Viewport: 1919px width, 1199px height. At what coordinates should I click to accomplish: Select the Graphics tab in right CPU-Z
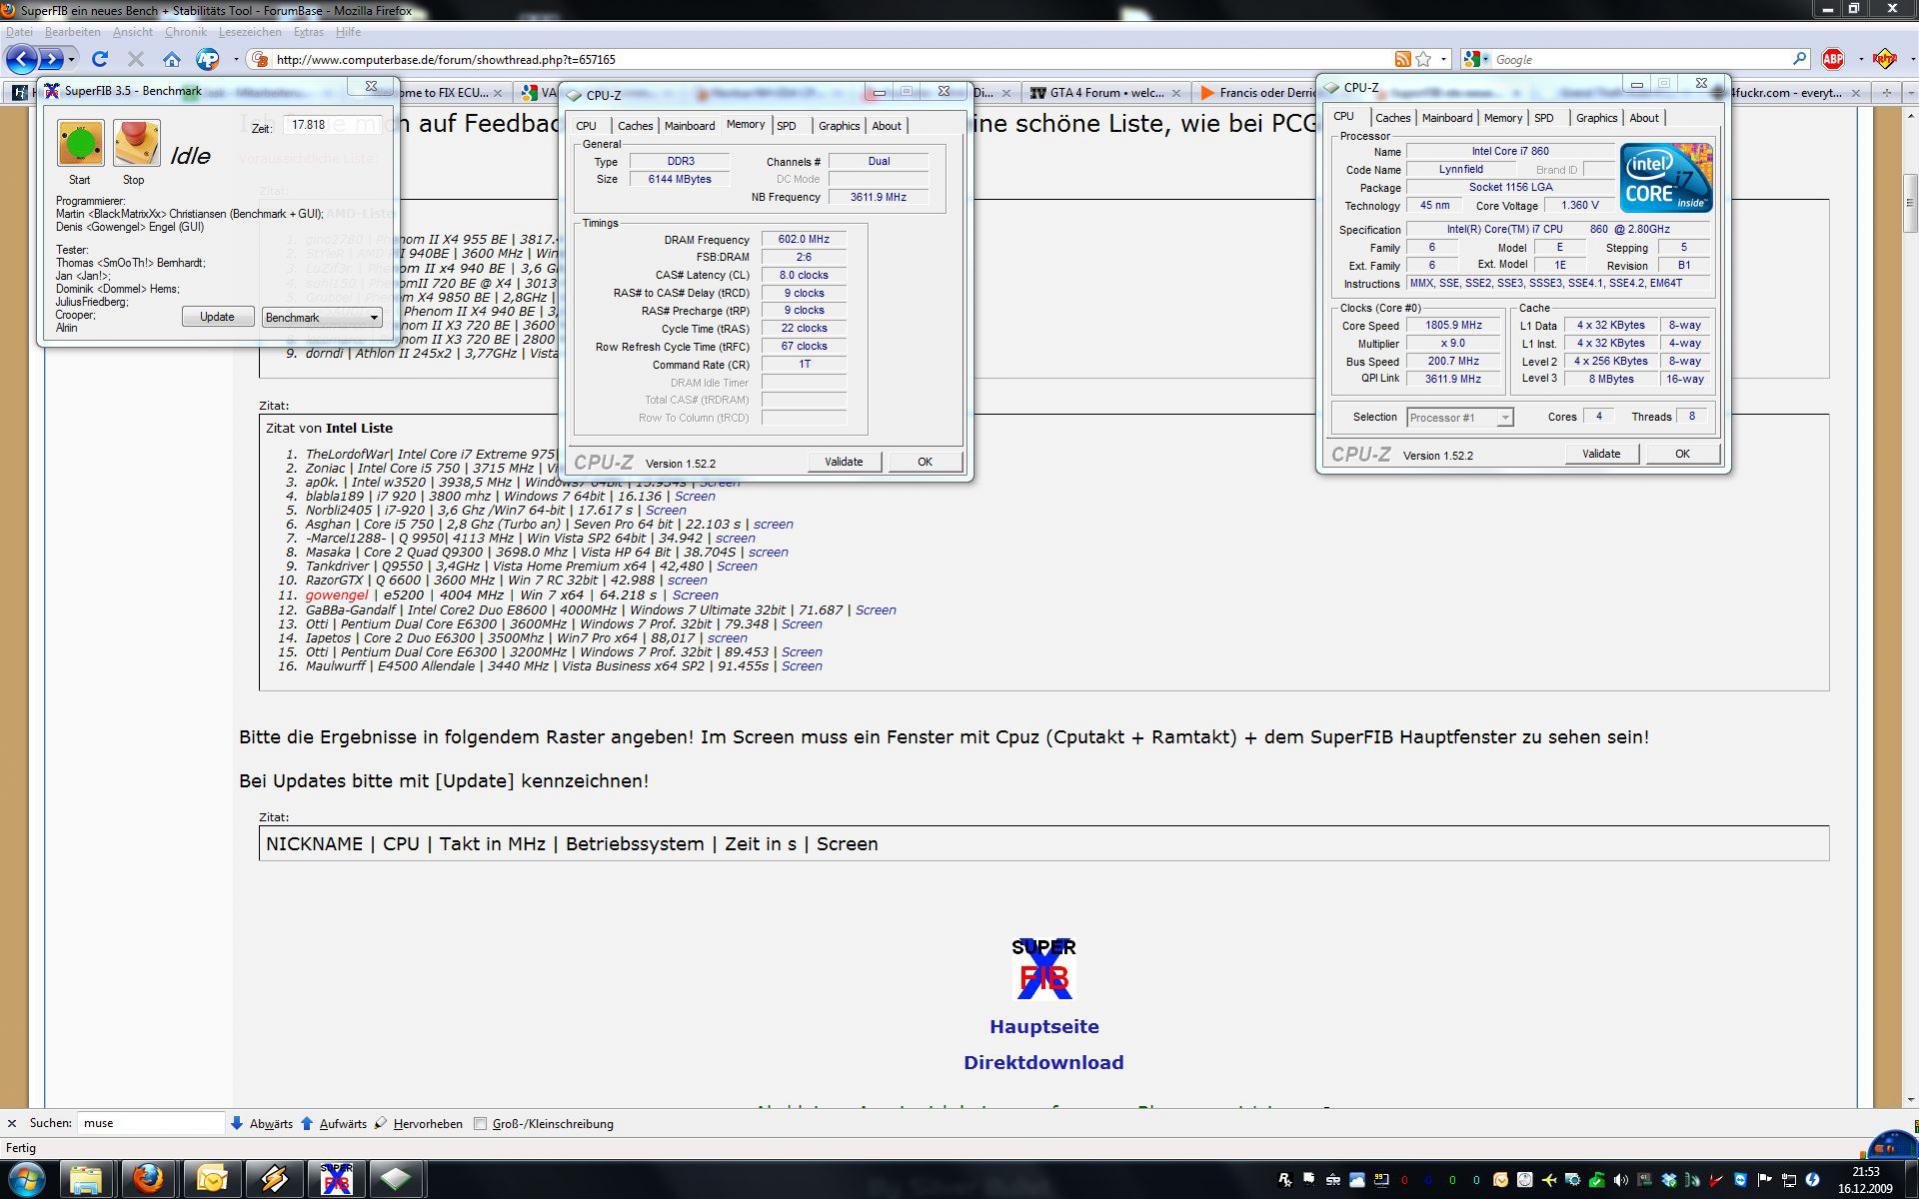pos(1596,118)
